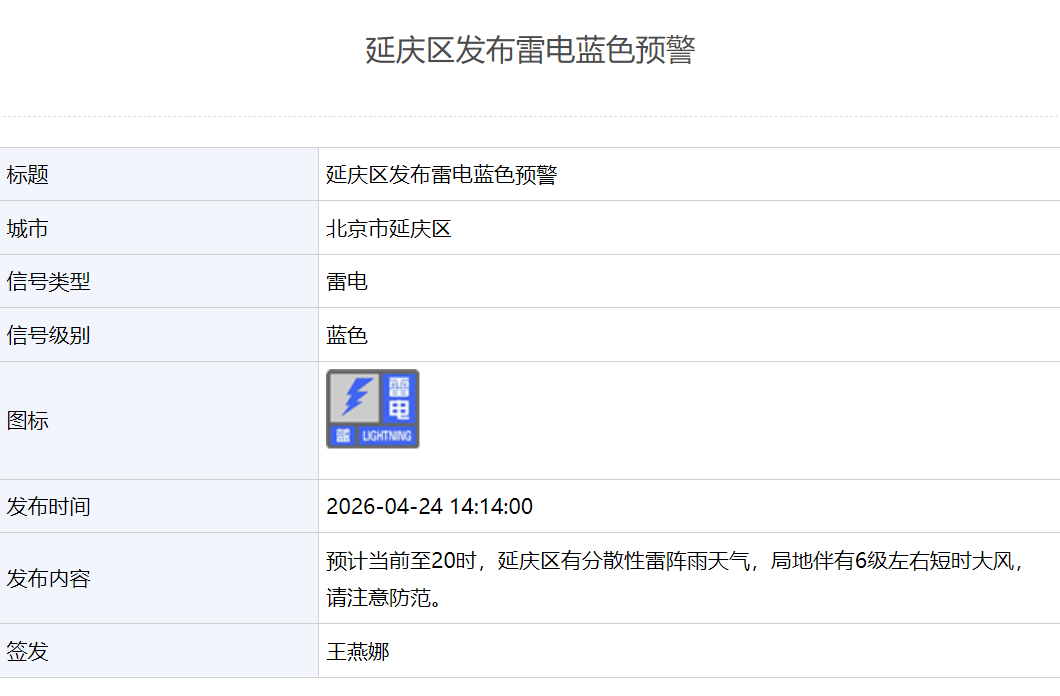Click the 雷电 value in the signal type row
The height and width of the screenshot is (696, 1060).
point(347,282)
